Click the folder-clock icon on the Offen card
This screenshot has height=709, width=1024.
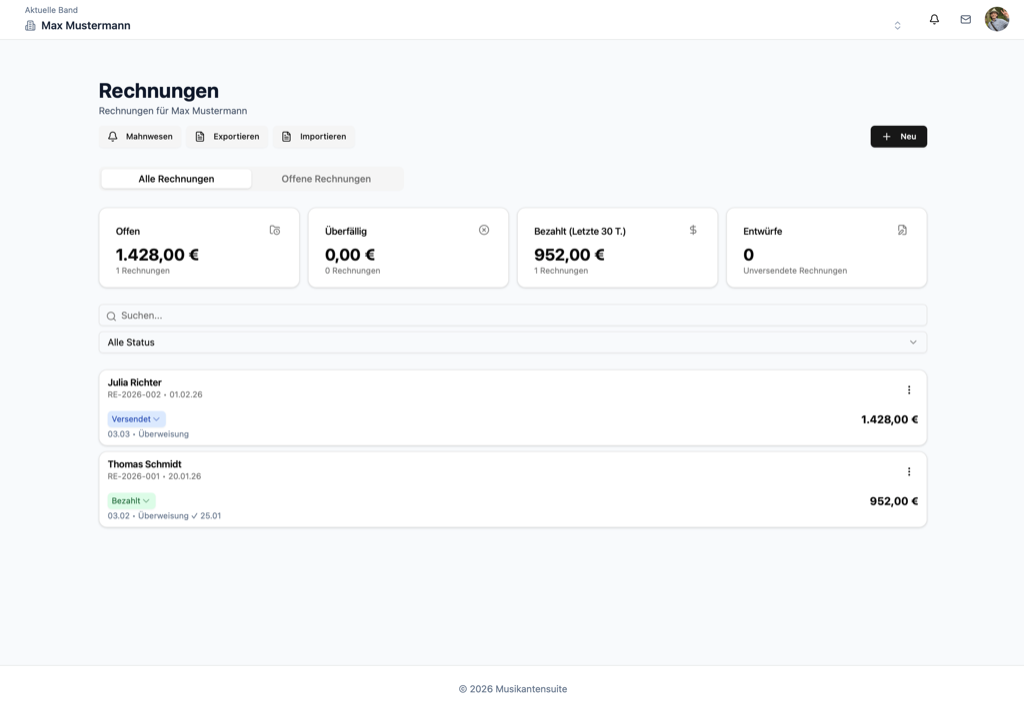point(275,230)
